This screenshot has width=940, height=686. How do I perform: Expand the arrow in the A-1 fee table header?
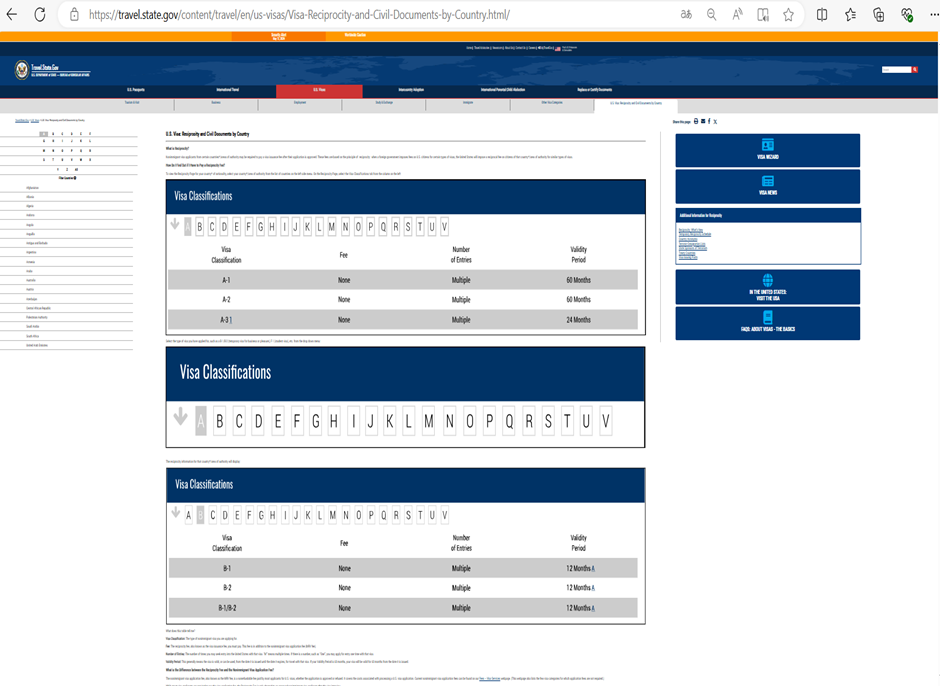(175, 224)
